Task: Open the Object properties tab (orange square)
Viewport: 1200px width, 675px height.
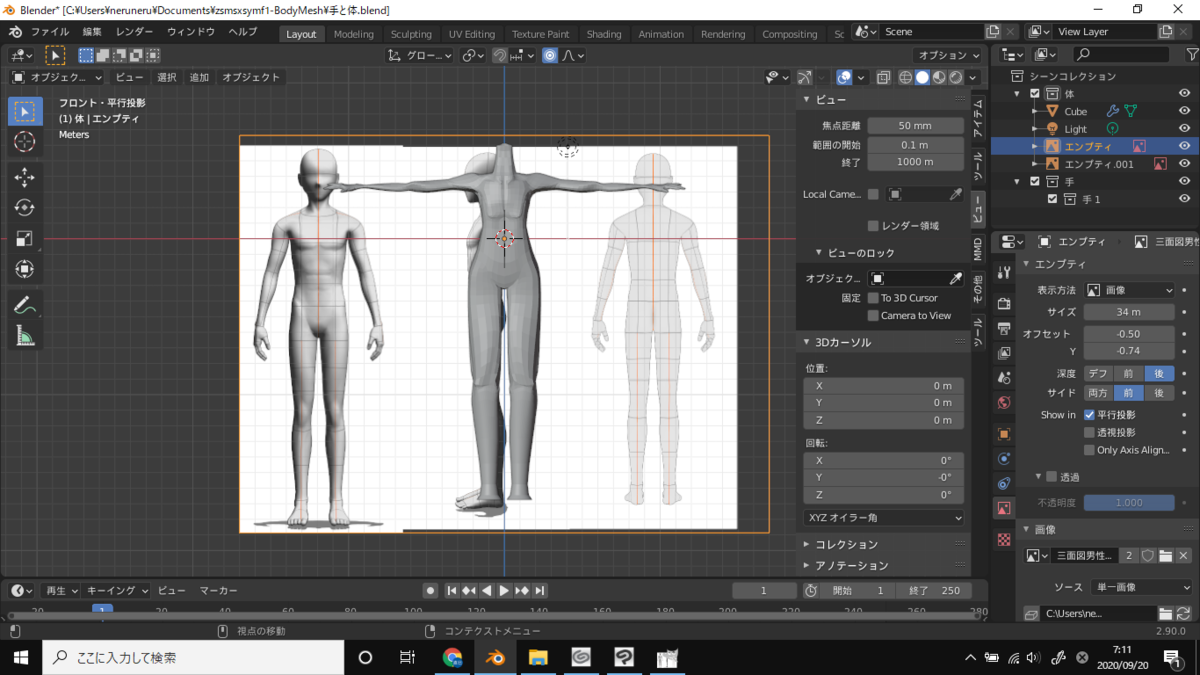Action: click(1004, 434)
